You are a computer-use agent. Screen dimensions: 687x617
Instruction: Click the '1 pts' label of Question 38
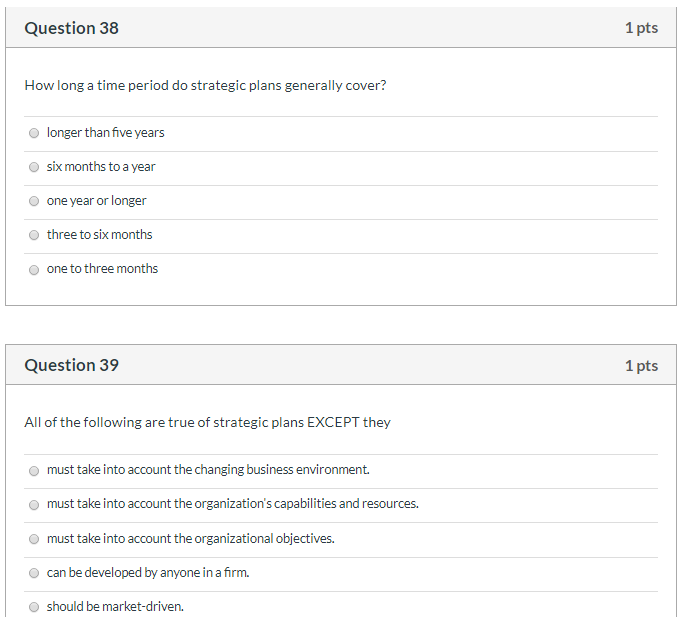tap(641, 28)
